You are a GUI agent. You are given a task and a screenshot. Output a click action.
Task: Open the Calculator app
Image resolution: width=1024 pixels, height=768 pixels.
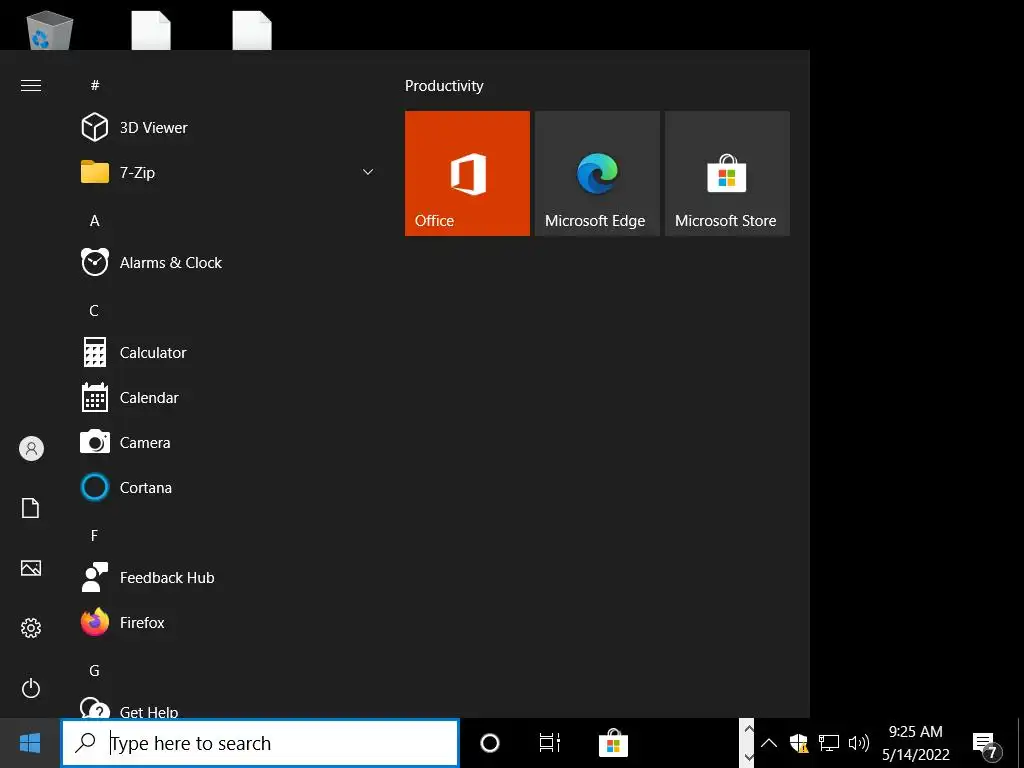tap(225, 353)
